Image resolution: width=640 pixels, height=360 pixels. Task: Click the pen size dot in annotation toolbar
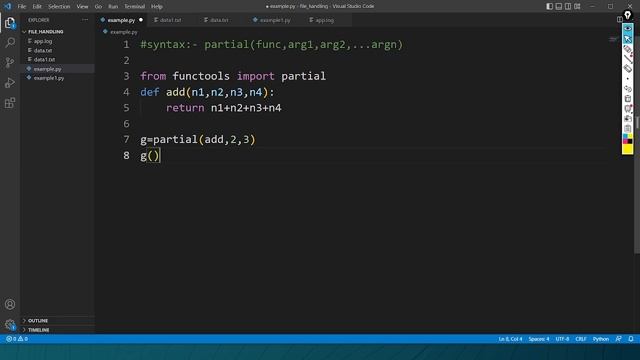[x=628, y=79]
